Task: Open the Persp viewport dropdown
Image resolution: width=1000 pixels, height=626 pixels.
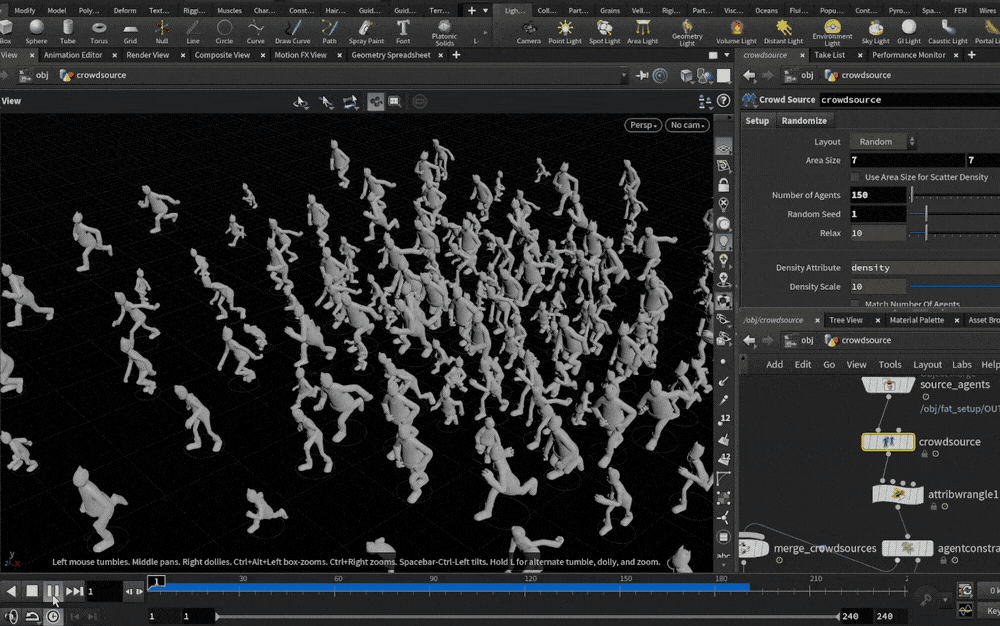Action: (643, 125)
